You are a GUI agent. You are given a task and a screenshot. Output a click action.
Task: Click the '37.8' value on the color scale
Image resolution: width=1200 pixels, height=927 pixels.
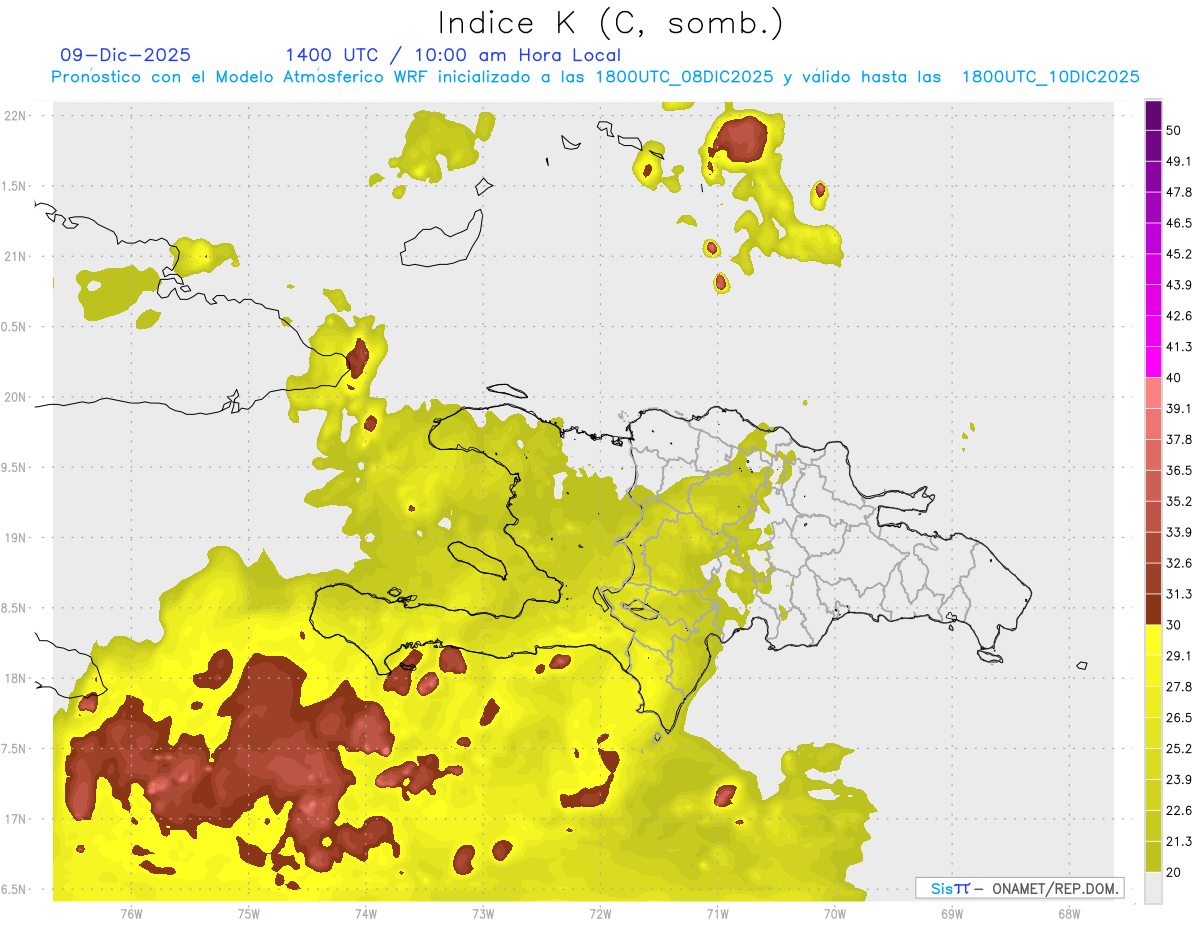click(1179, 439)
